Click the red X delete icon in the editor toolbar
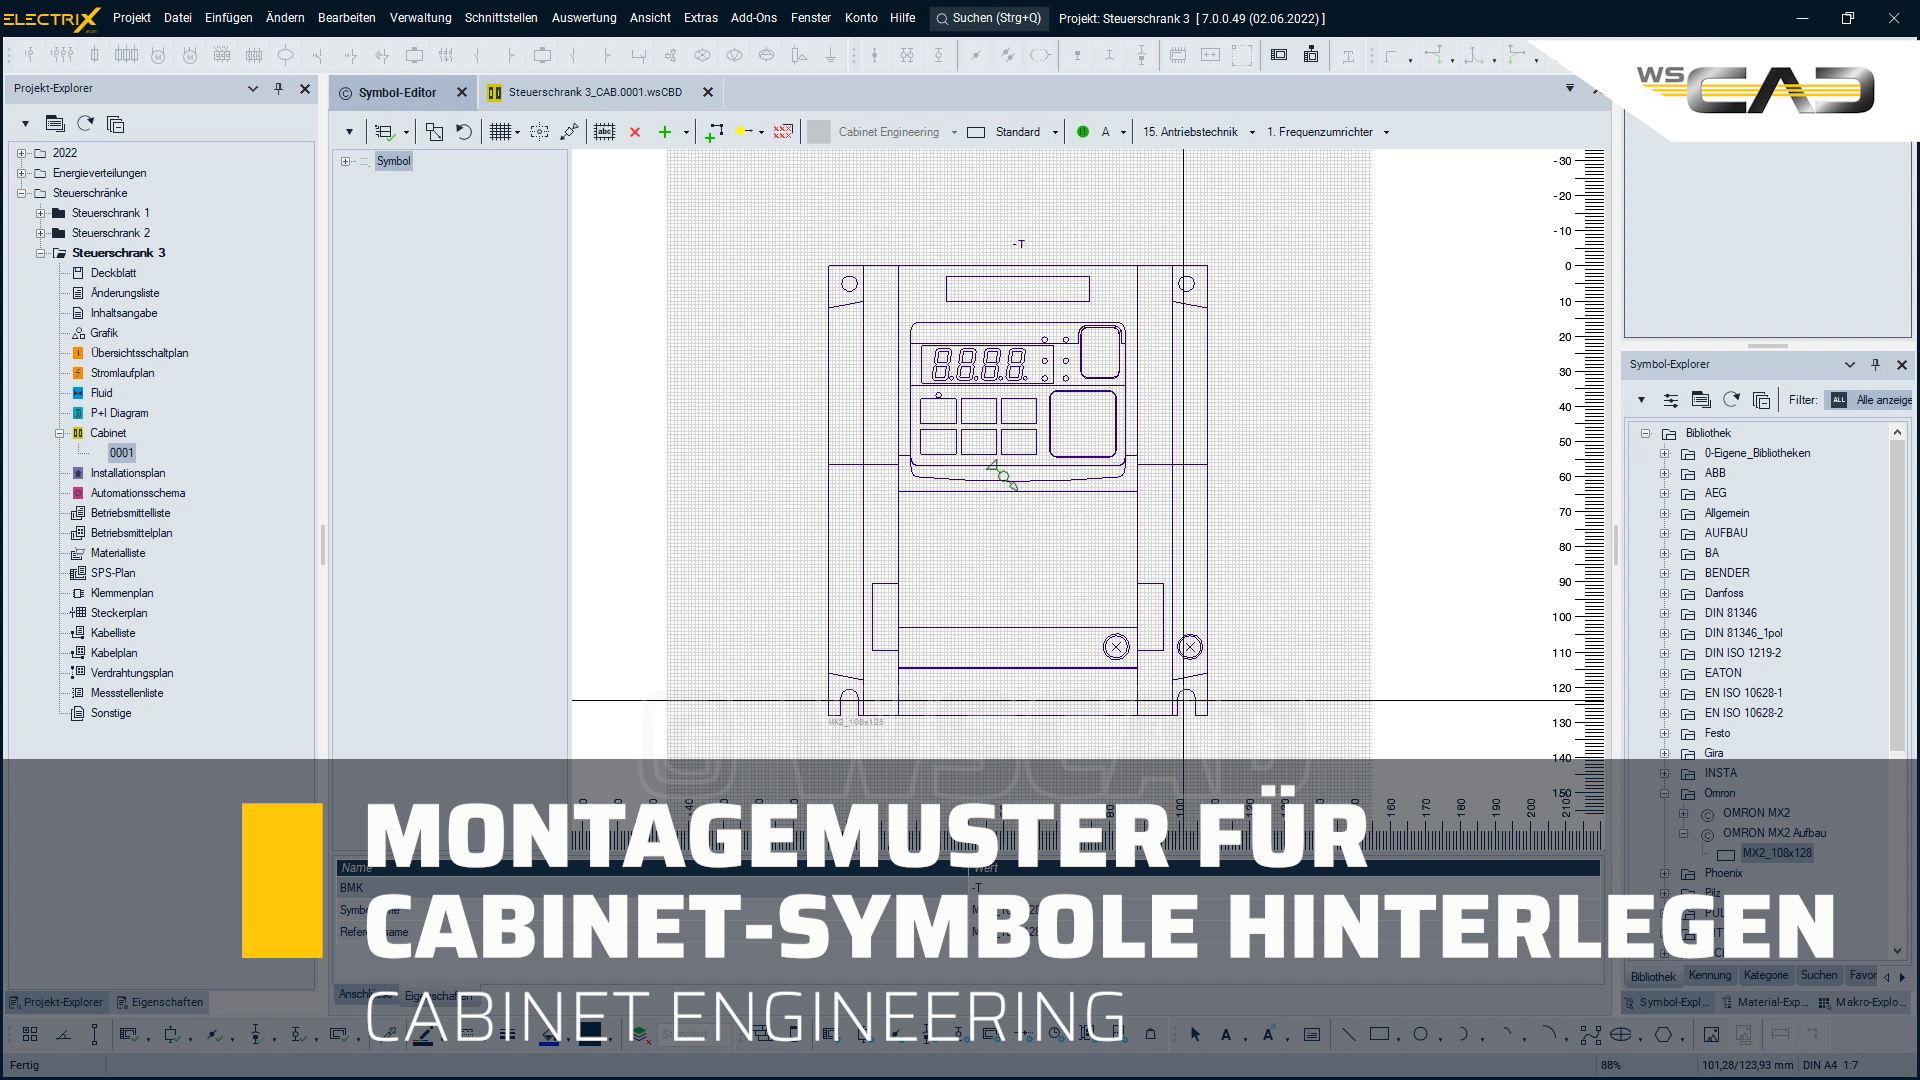 (x=635, y=131)
